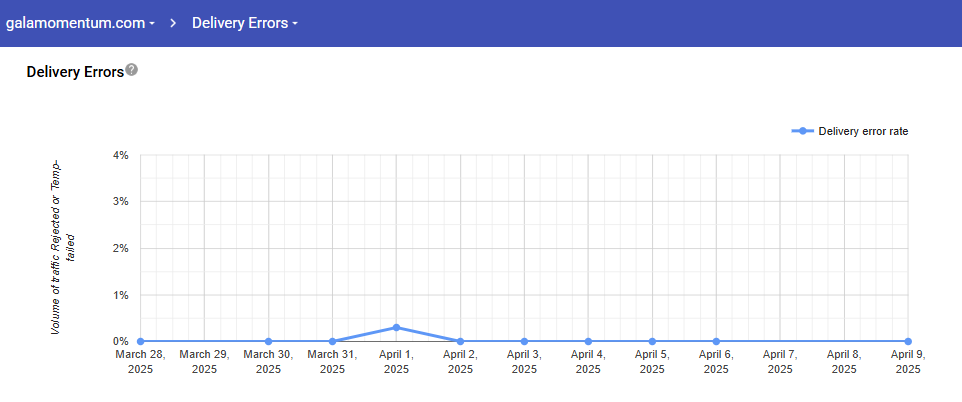Click the April 1 peak data point
Image resolution: width=962 pixels, height=402 pixels.
pos(396,327)
